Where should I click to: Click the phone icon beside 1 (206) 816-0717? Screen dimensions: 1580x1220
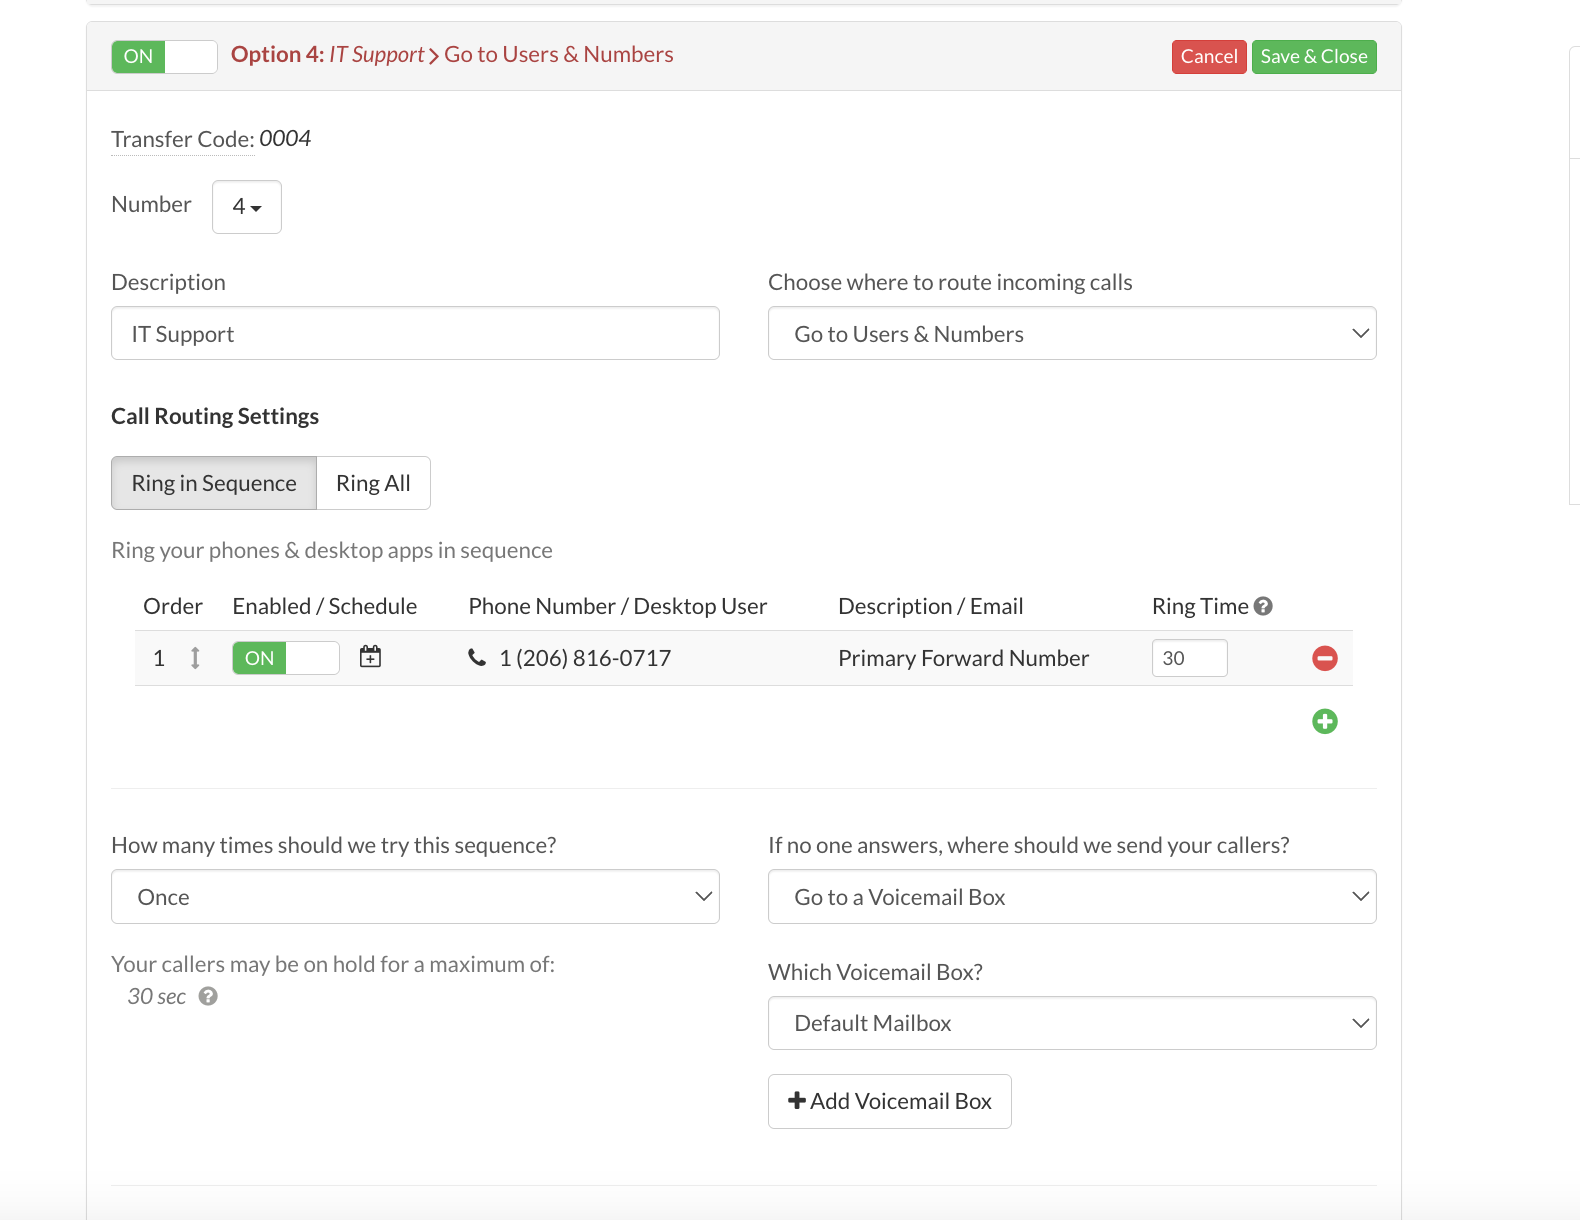[477, 658]
